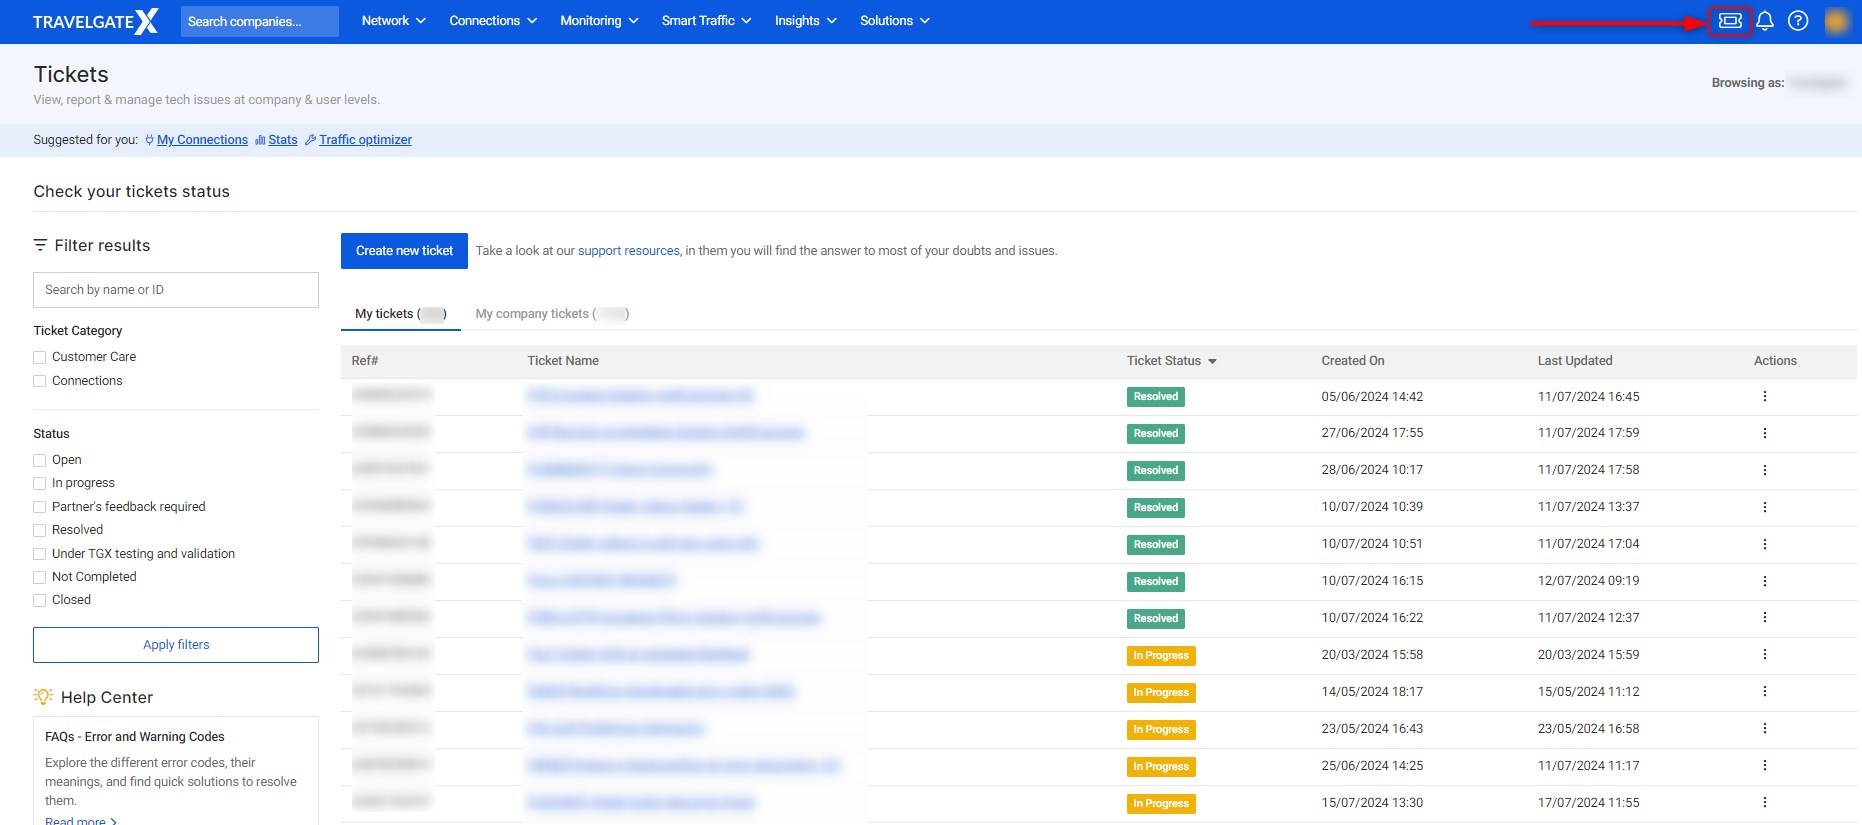Click the 15/05/2024 11:12 last updated cell
Screen dimensions: 1862x825
tap(1588, 692)
